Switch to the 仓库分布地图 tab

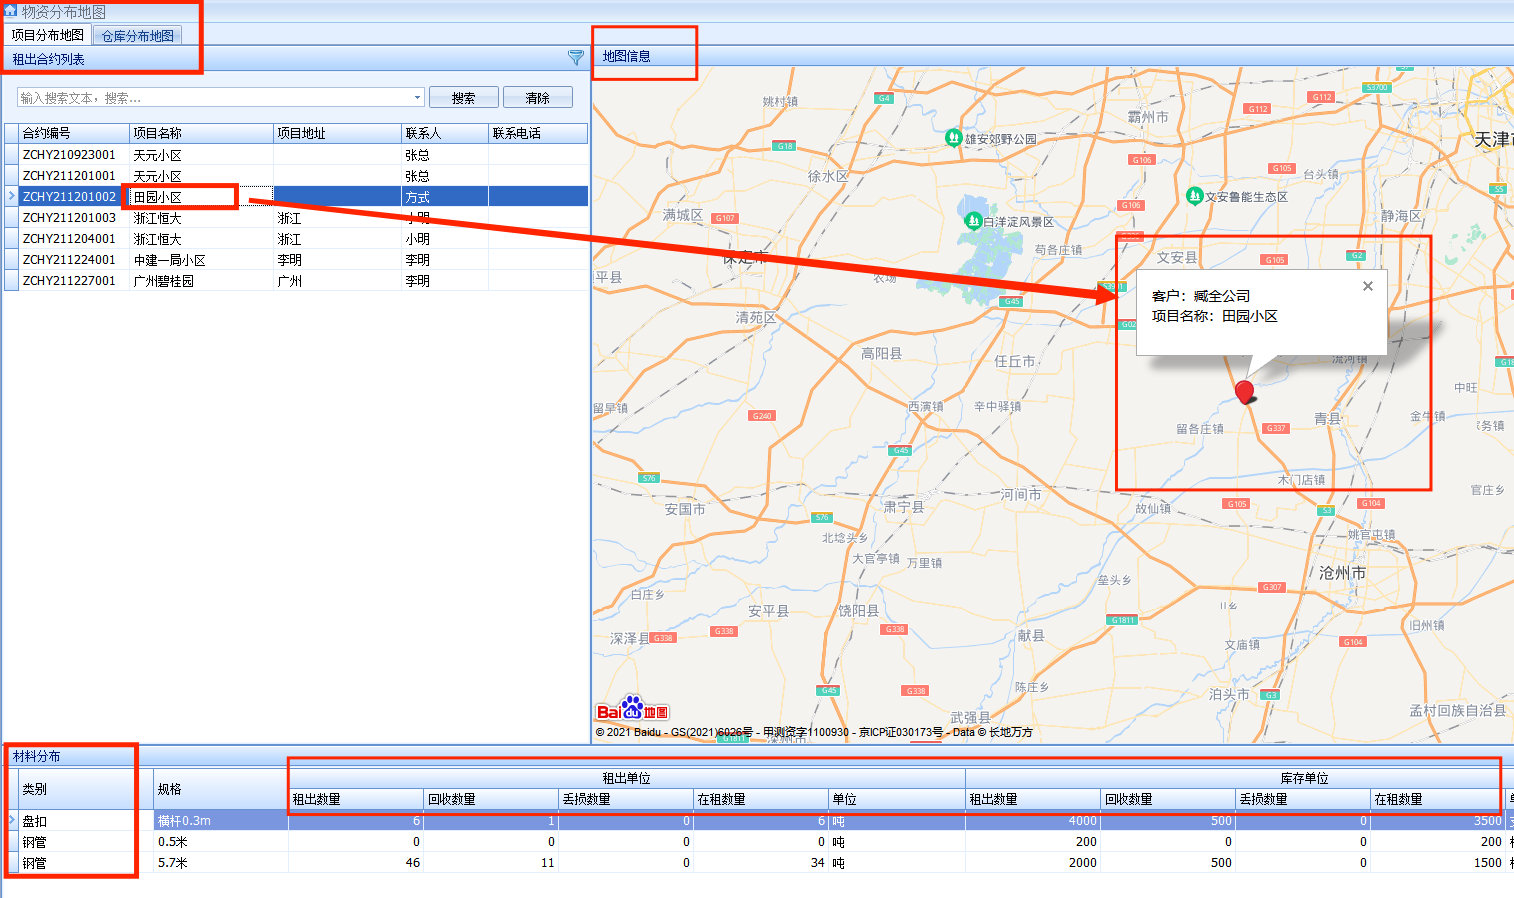[138, 36]
